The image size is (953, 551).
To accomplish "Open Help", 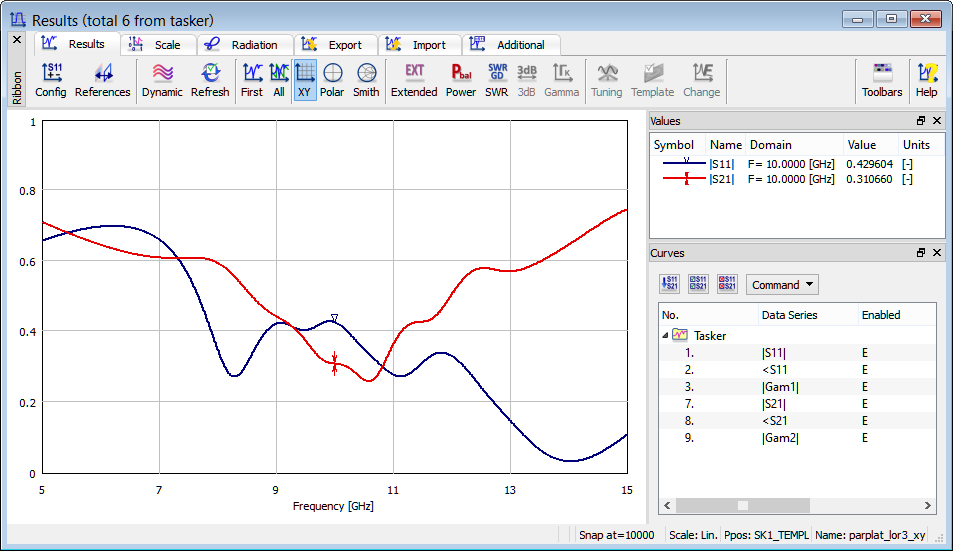I will point(926,80).
